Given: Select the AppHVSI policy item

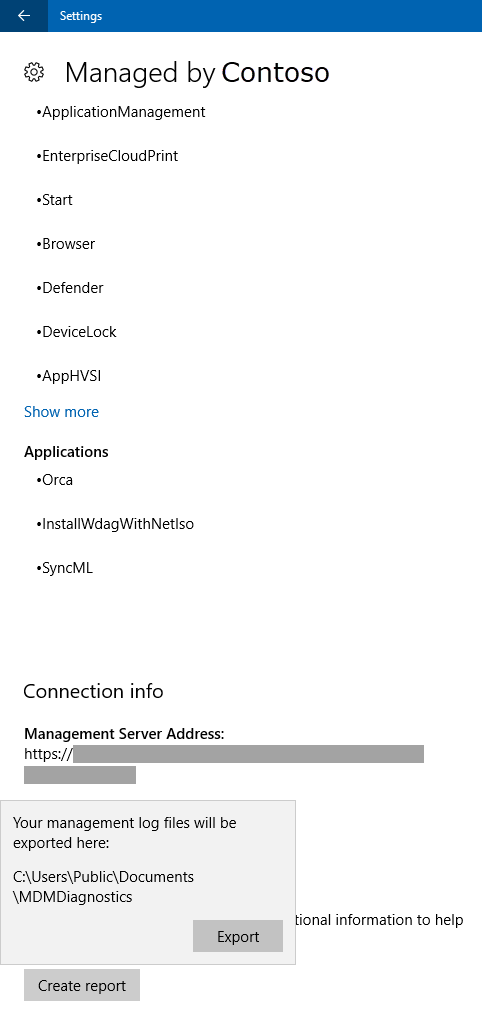Looking at the screenshot, I should click(x=69, y=376).
